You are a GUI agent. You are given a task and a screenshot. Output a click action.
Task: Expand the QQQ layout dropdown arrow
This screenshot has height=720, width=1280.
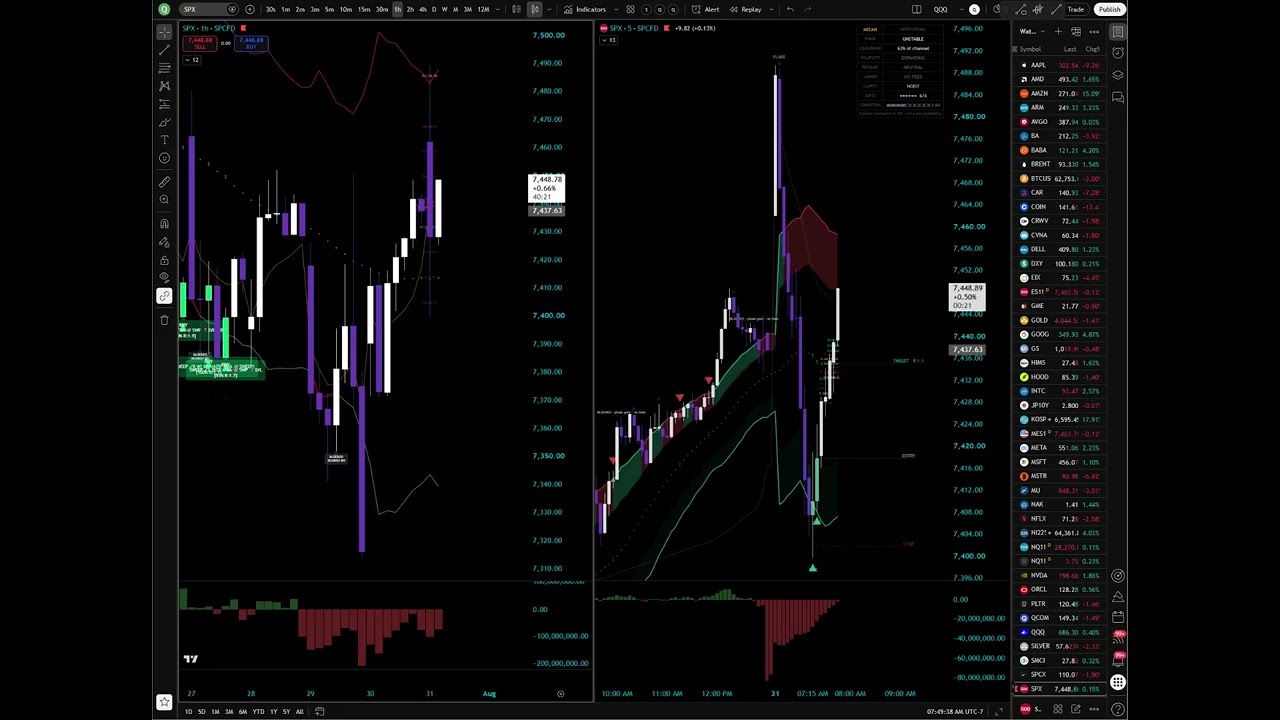(x=961, y=9)
